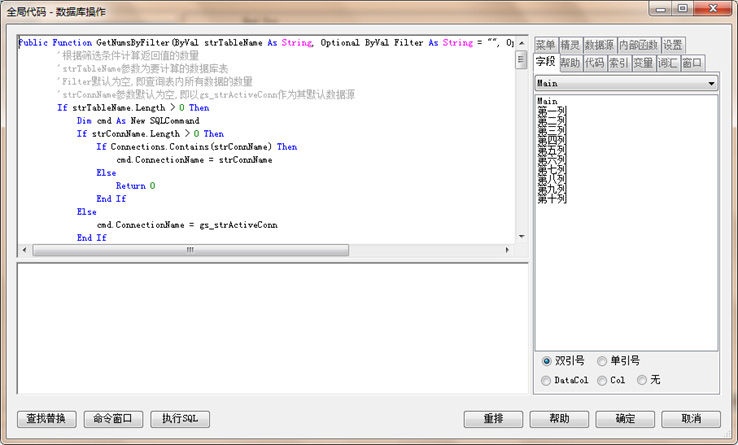This screenshot has height=445, width=738.
Task: Maximize the 全局代码 window
Action: [x=682, y=8]
